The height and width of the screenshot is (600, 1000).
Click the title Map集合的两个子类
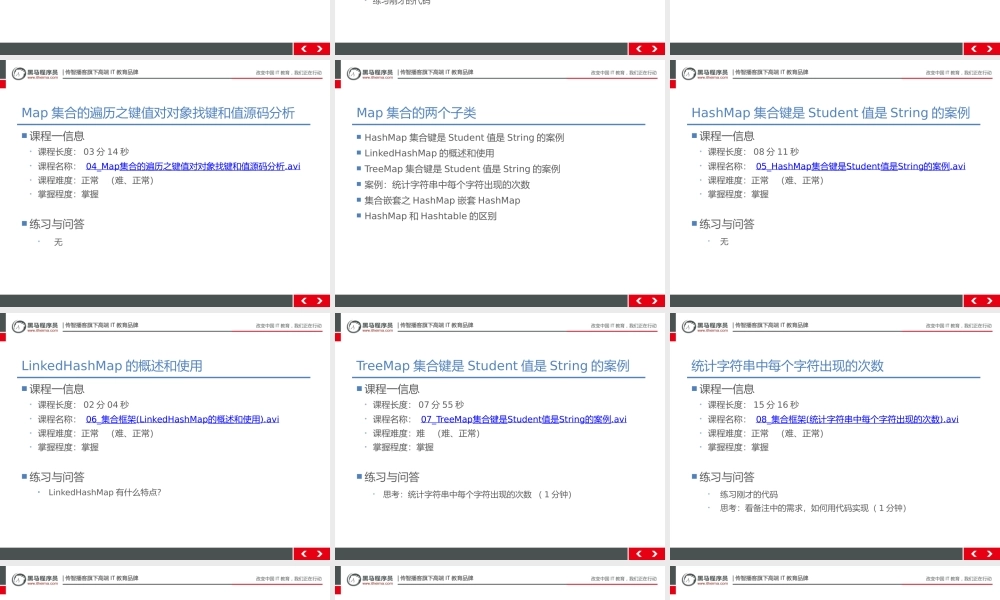click(x=419, y=111)
